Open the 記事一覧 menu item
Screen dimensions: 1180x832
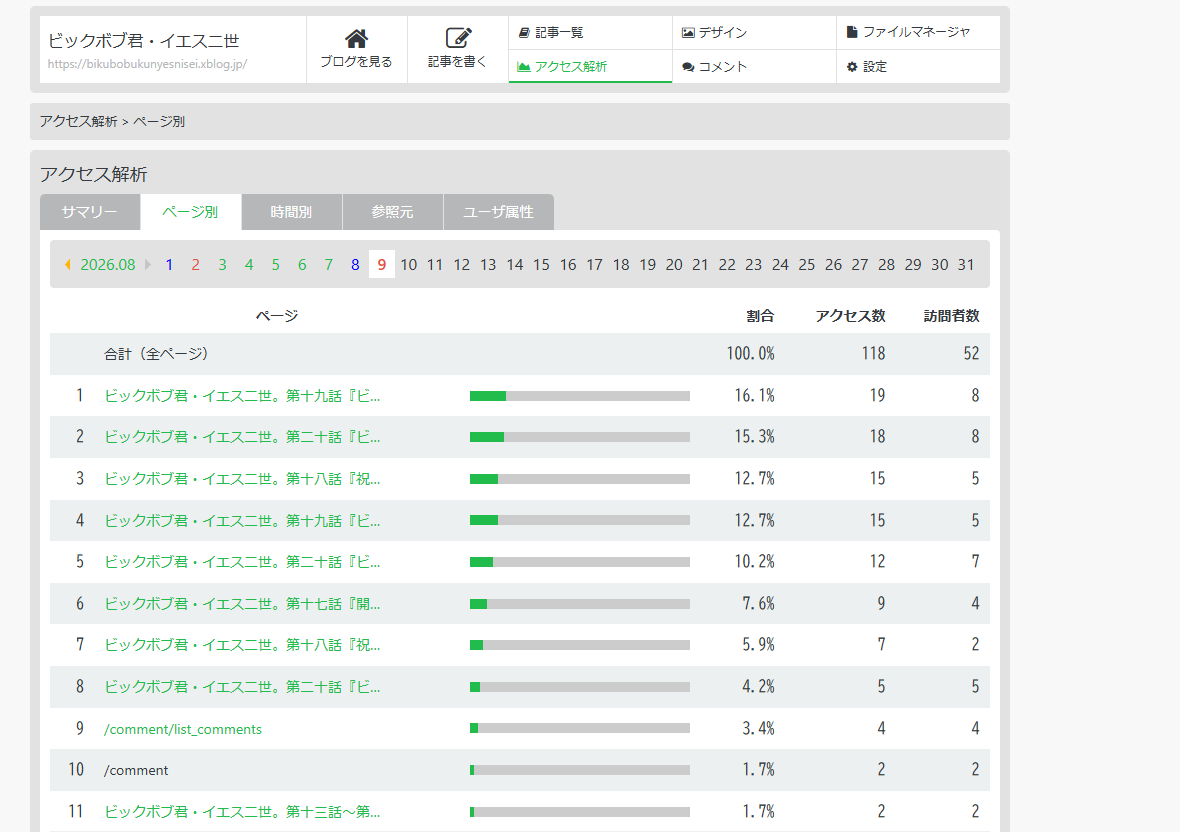590,33
